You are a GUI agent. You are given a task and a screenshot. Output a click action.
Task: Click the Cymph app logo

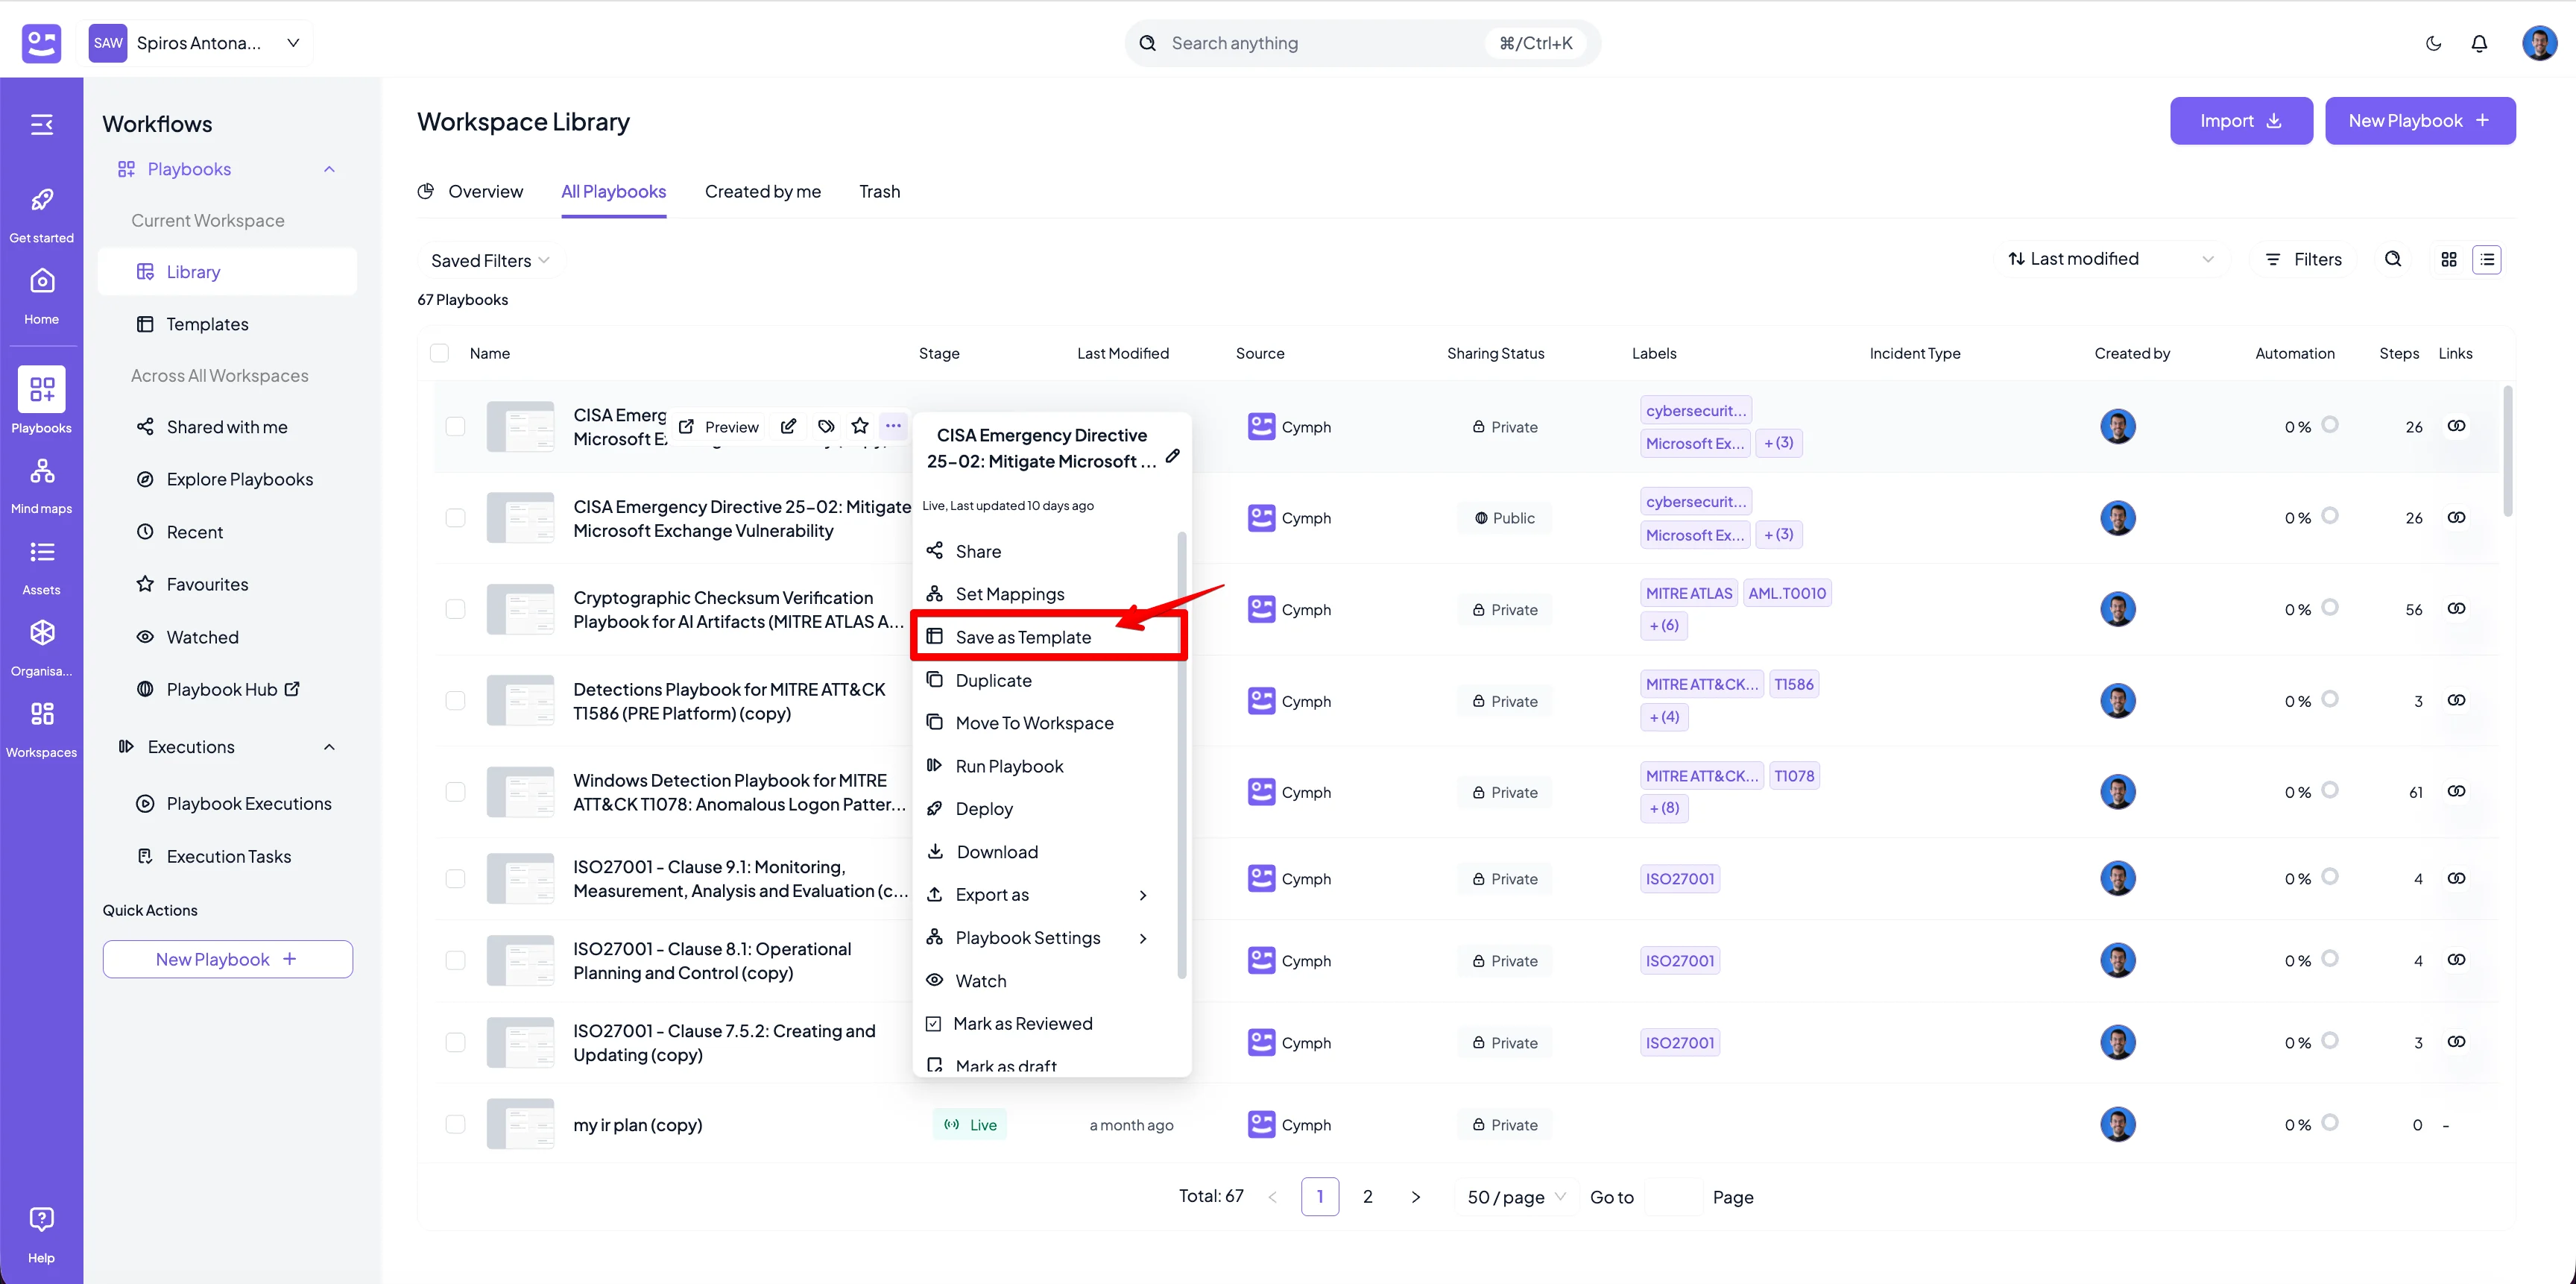point(41,43)
